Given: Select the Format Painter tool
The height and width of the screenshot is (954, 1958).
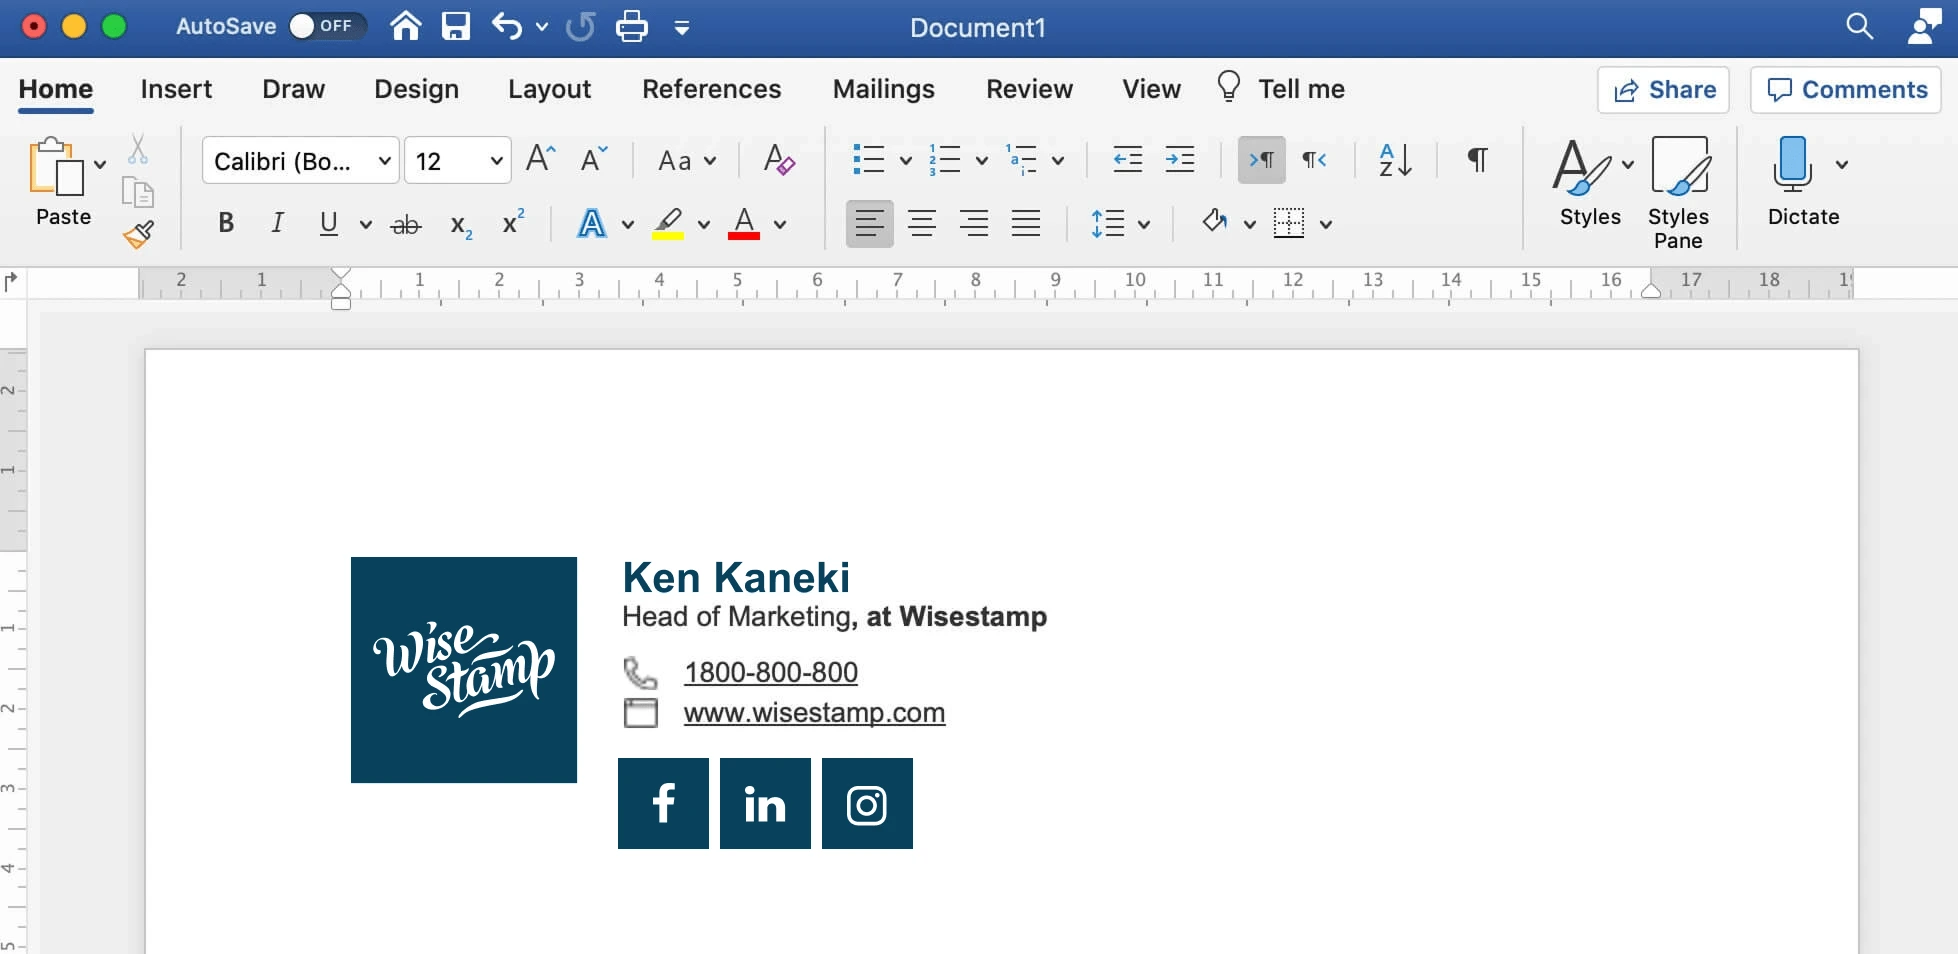Looking at the screenshot, I should click(x=138, y=233).
